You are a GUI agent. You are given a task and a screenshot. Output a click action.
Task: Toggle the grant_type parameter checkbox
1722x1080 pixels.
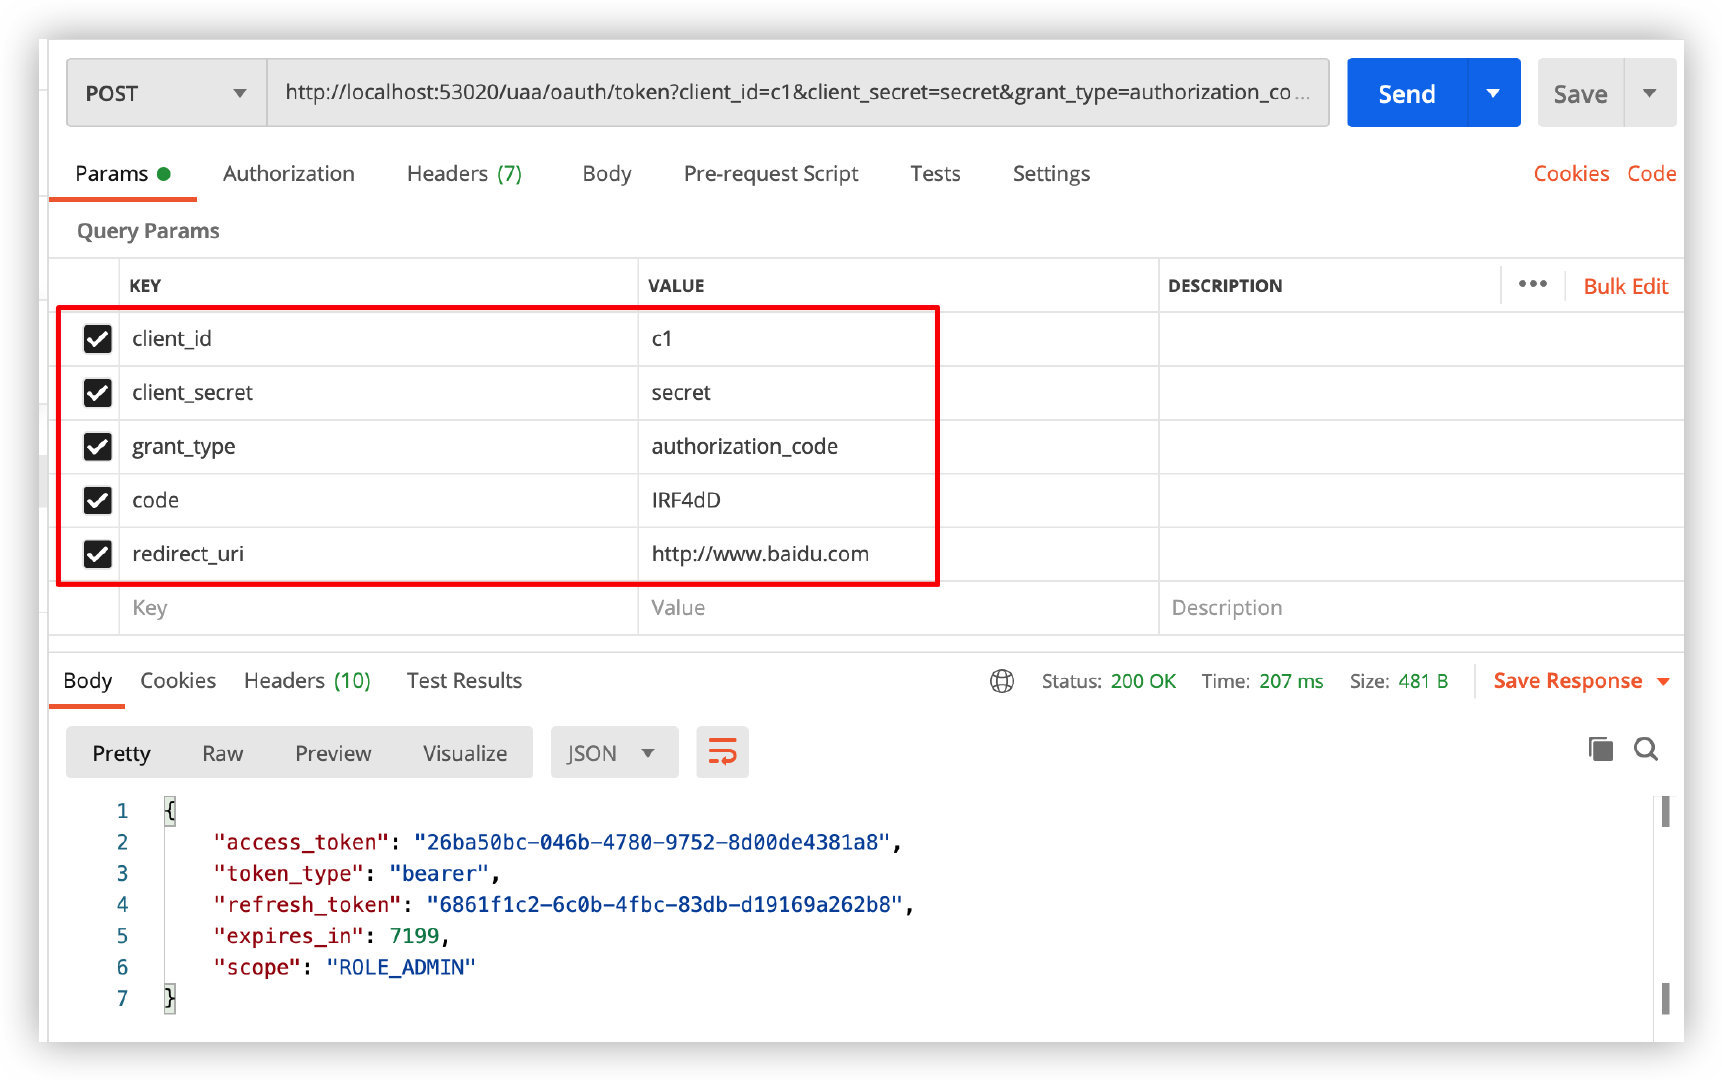[x=97, y=446]
